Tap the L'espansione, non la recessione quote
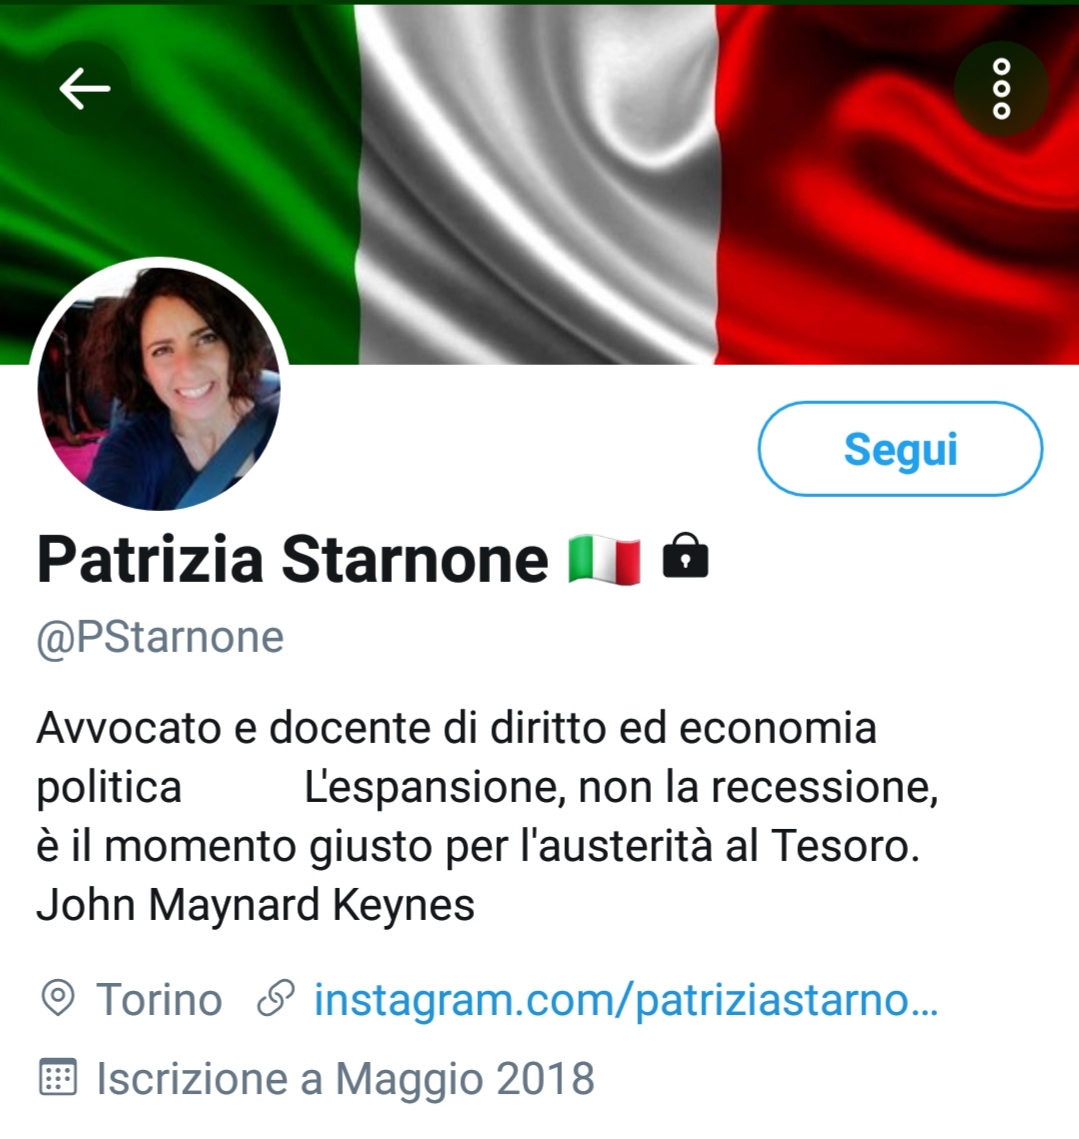Screen dimensions: 1079x1139 (x=621, y=787)
